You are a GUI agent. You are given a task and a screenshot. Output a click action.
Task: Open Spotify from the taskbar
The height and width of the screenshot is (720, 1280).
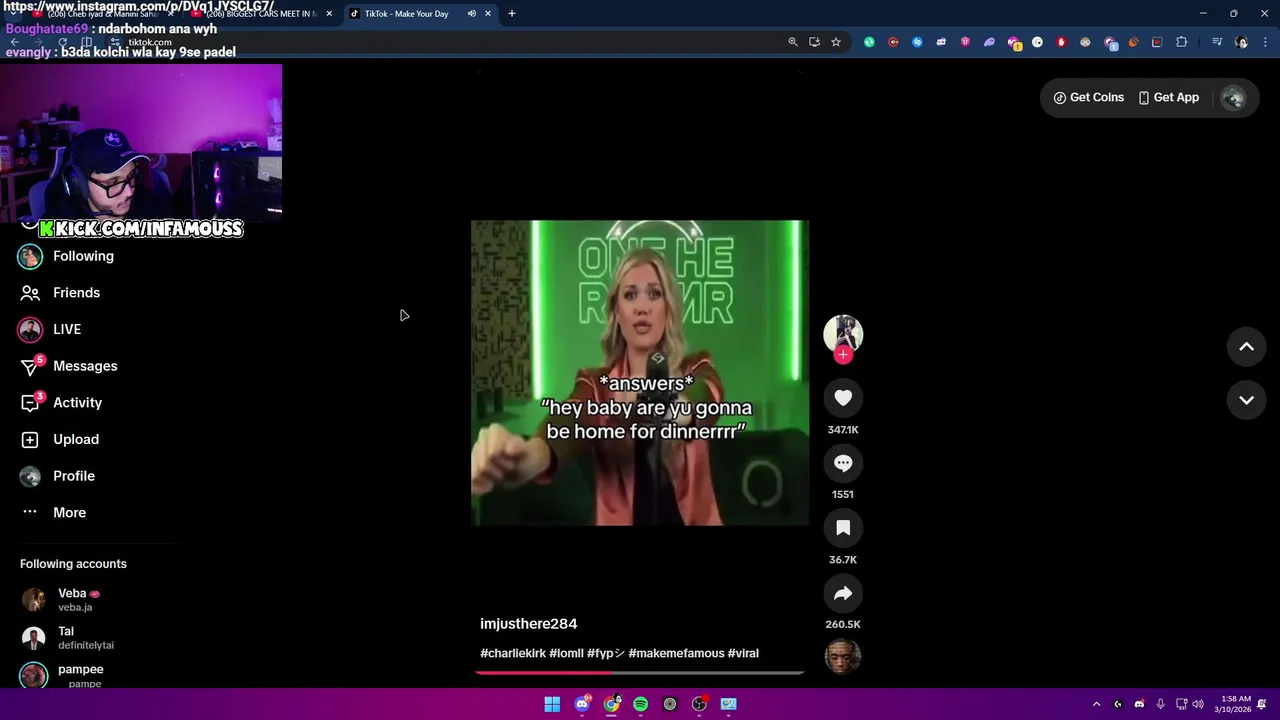click(x=640, y=704)
